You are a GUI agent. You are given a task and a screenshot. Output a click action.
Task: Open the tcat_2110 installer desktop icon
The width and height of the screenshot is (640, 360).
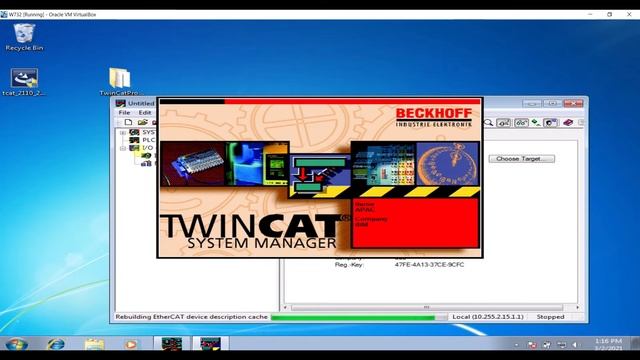(x=24, y=82)
